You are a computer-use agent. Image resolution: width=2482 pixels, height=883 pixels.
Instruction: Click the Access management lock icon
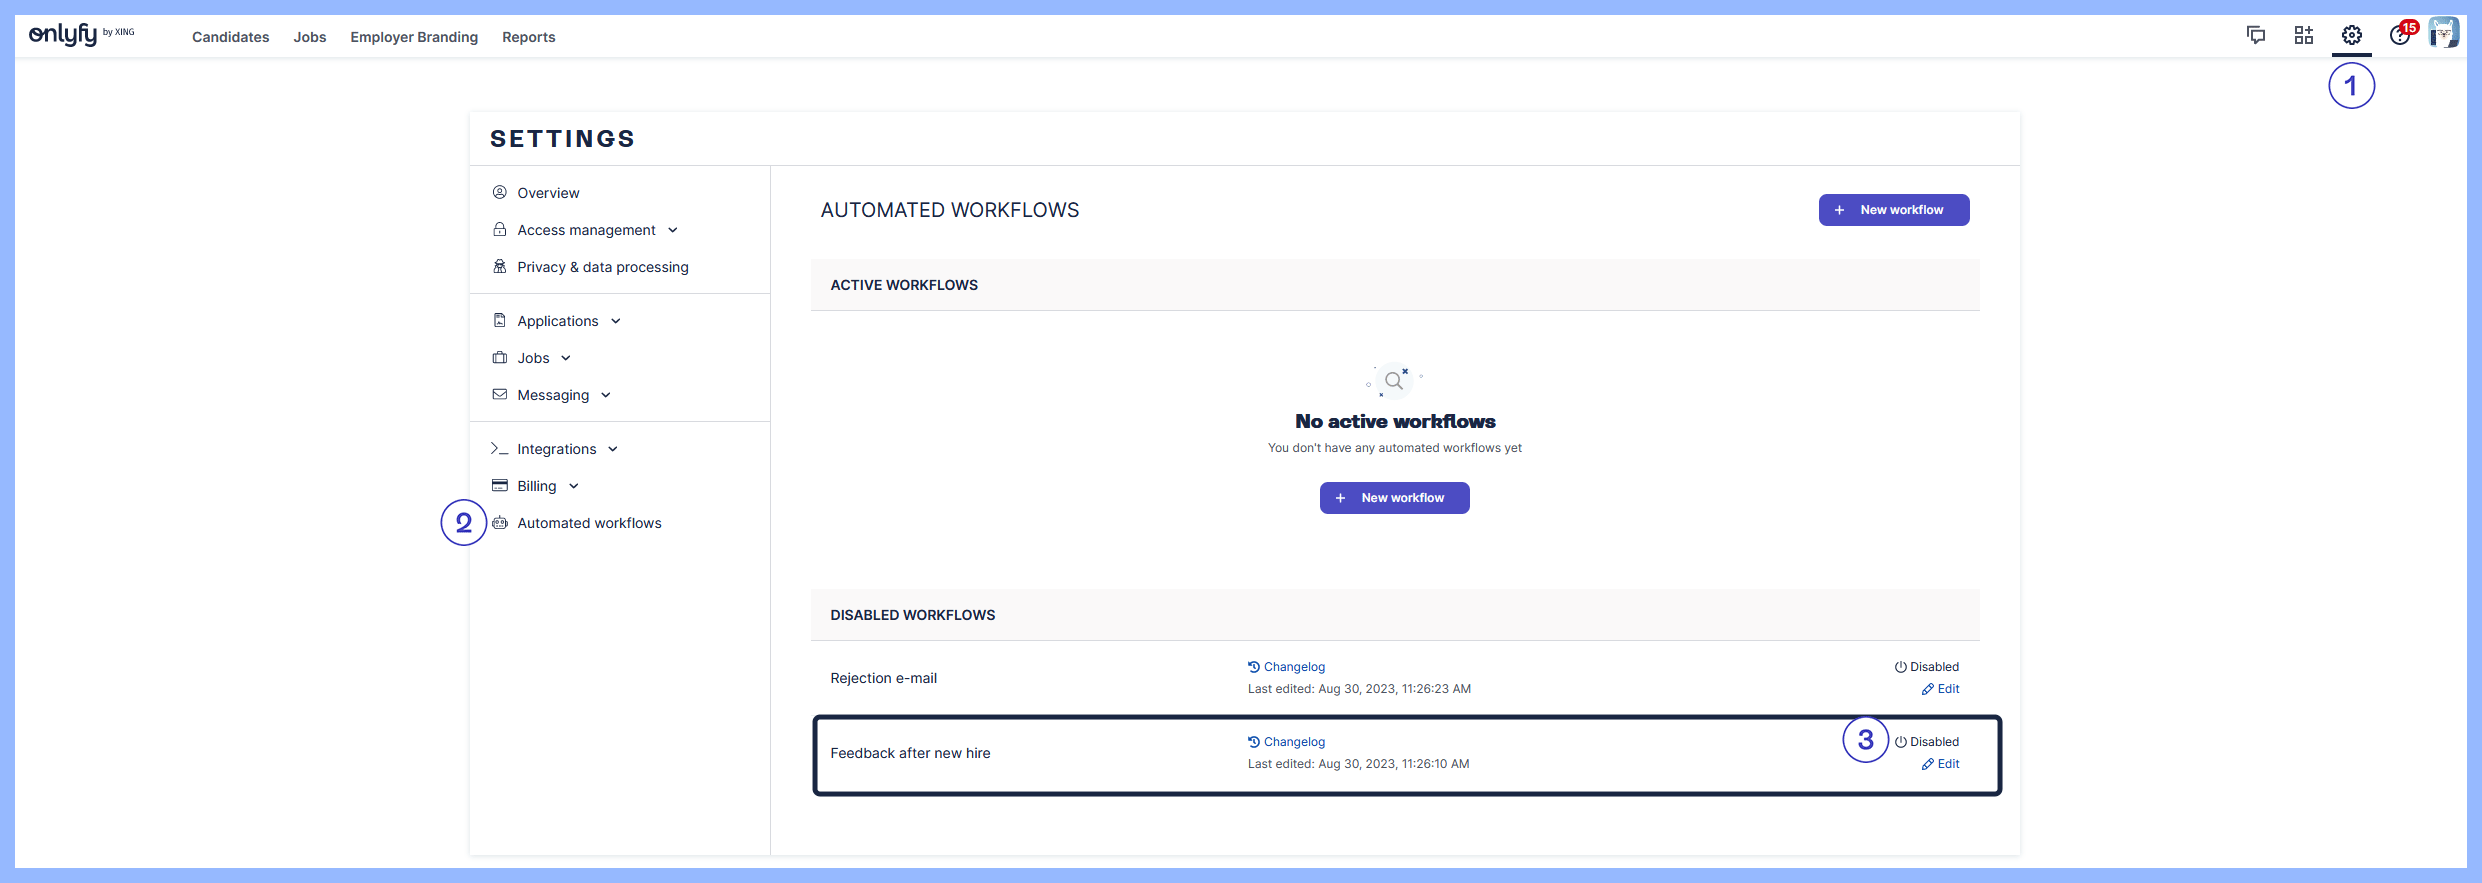[500, 229]
